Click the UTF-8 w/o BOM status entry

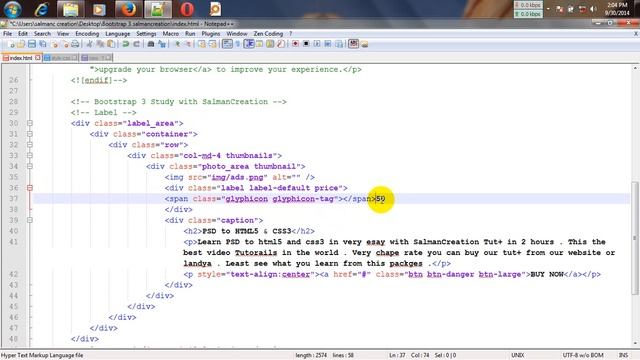[x=584, y=356]
